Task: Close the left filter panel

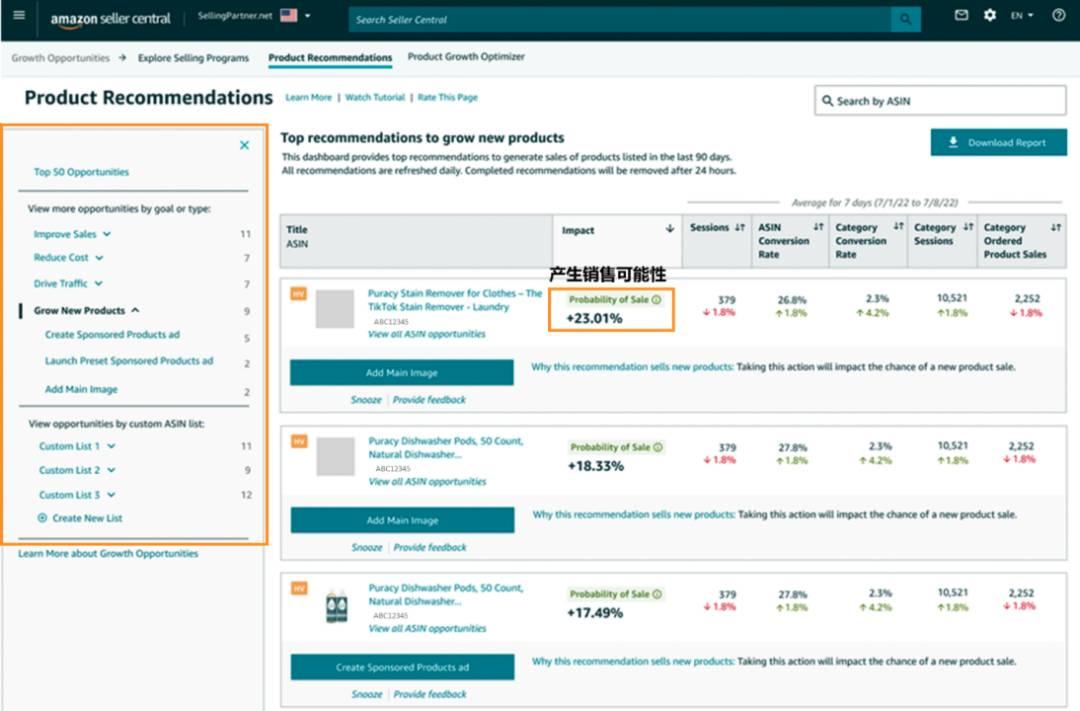Action: (245, 145)
